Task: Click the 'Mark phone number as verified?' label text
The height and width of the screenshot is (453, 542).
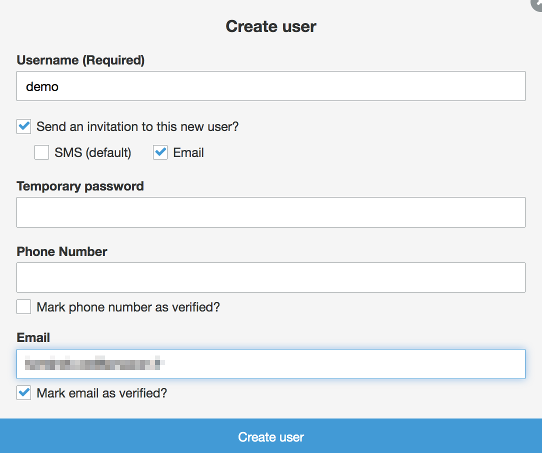Action: click(128, 307)
